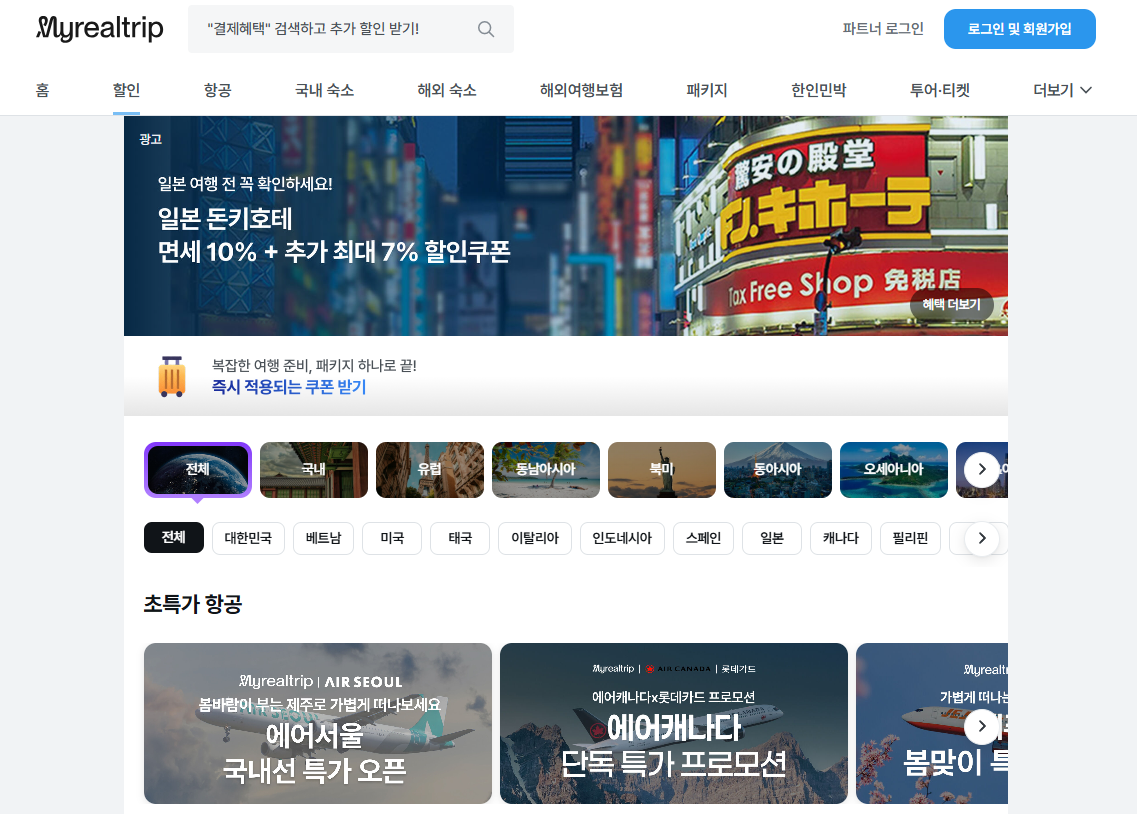Click the orange suitcase coupon icon

pos(172,376)
